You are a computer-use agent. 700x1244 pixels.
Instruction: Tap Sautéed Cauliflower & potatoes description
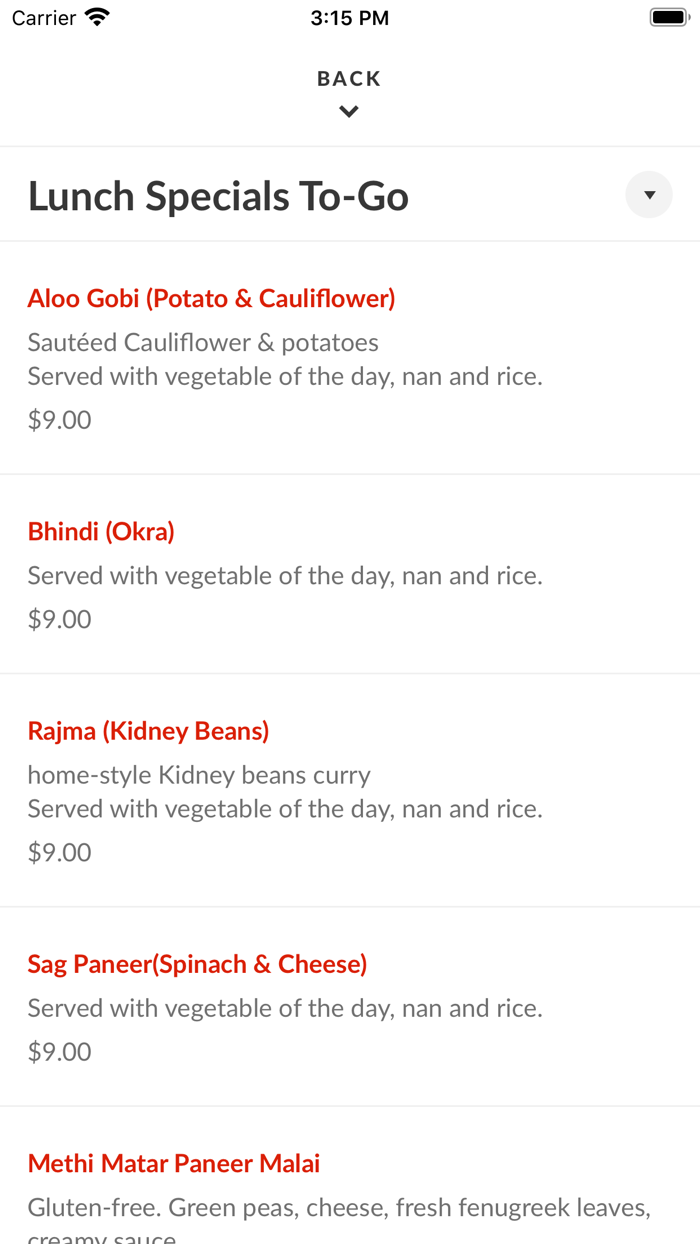coord(203,343)
